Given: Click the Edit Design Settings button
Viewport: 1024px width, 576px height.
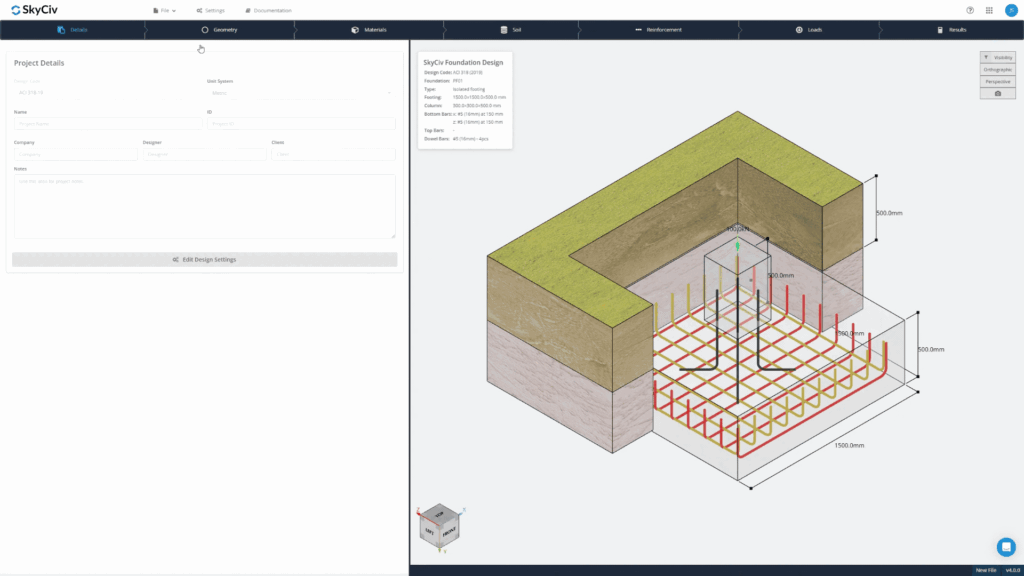Looking at the screenshot, I should pos(204,259).
